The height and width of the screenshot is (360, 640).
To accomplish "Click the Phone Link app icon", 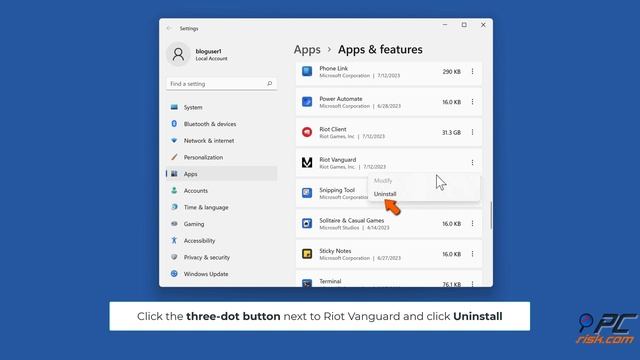I will [x=307, y=71].
